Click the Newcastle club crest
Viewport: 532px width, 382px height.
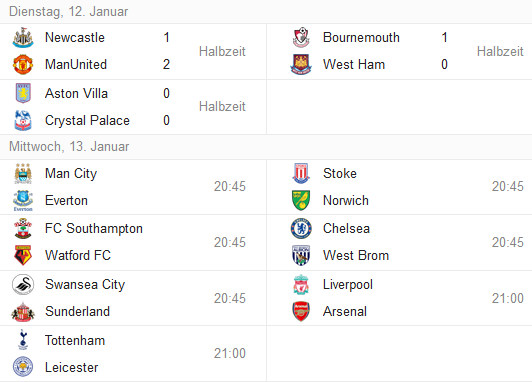coord(23,38)
